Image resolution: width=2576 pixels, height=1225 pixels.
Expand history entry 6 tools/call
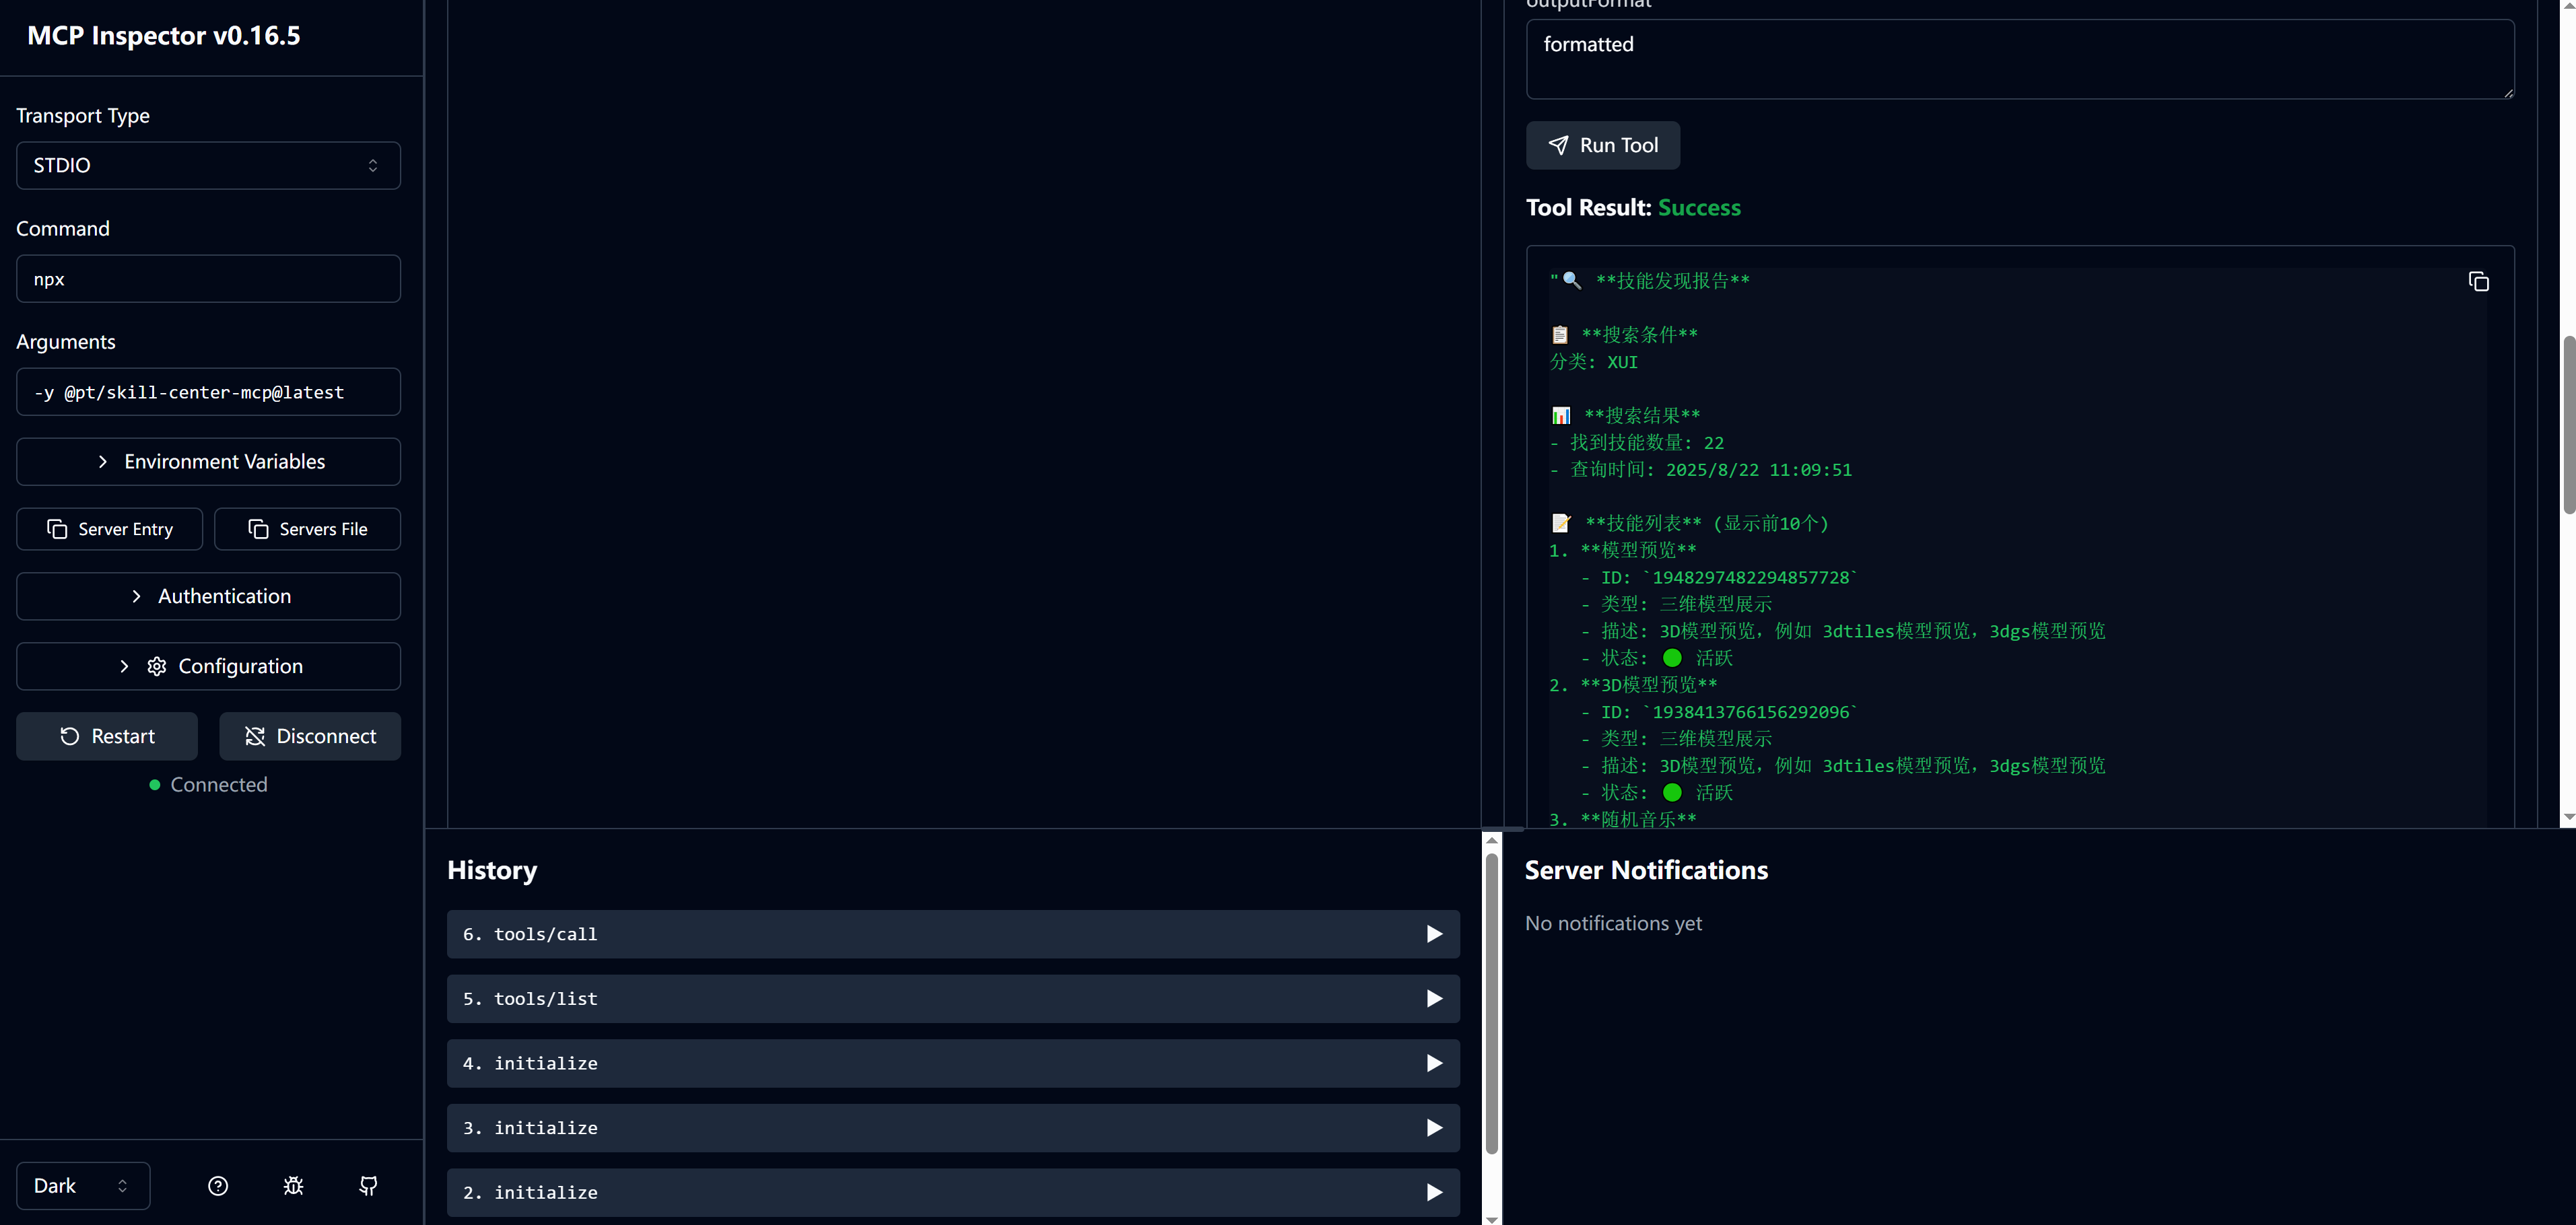pyautogui.click(x=952, y=934)
